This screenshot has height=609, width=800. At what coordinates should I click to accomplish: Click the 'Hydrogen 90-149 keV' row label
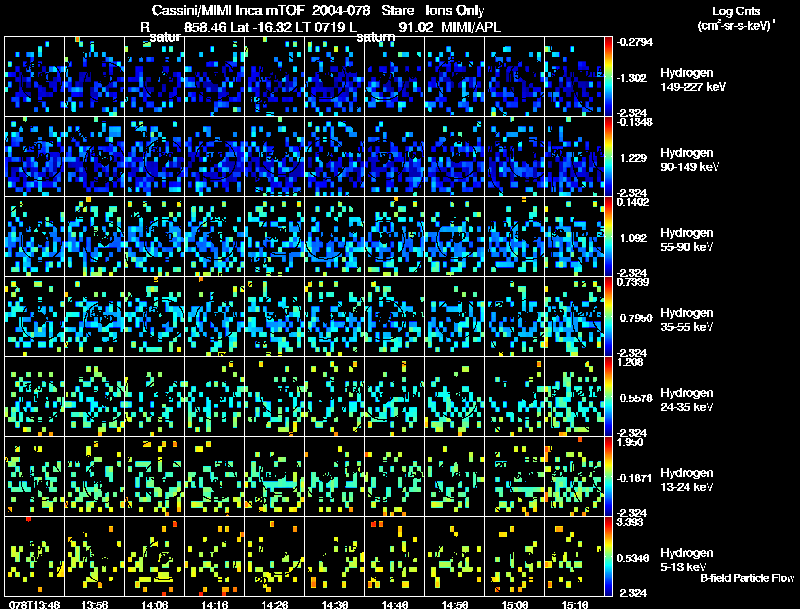(x=689, y=160)
